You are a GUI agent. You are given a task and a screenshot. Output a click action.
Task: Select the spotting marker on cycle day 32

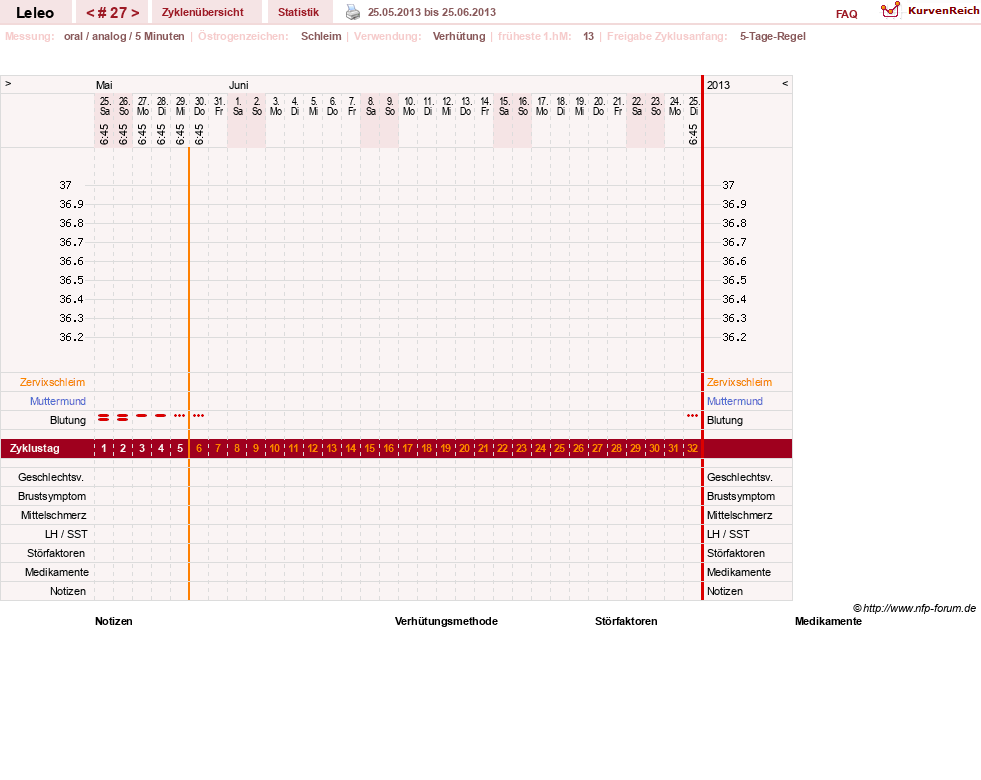click(x=692, y=415)
